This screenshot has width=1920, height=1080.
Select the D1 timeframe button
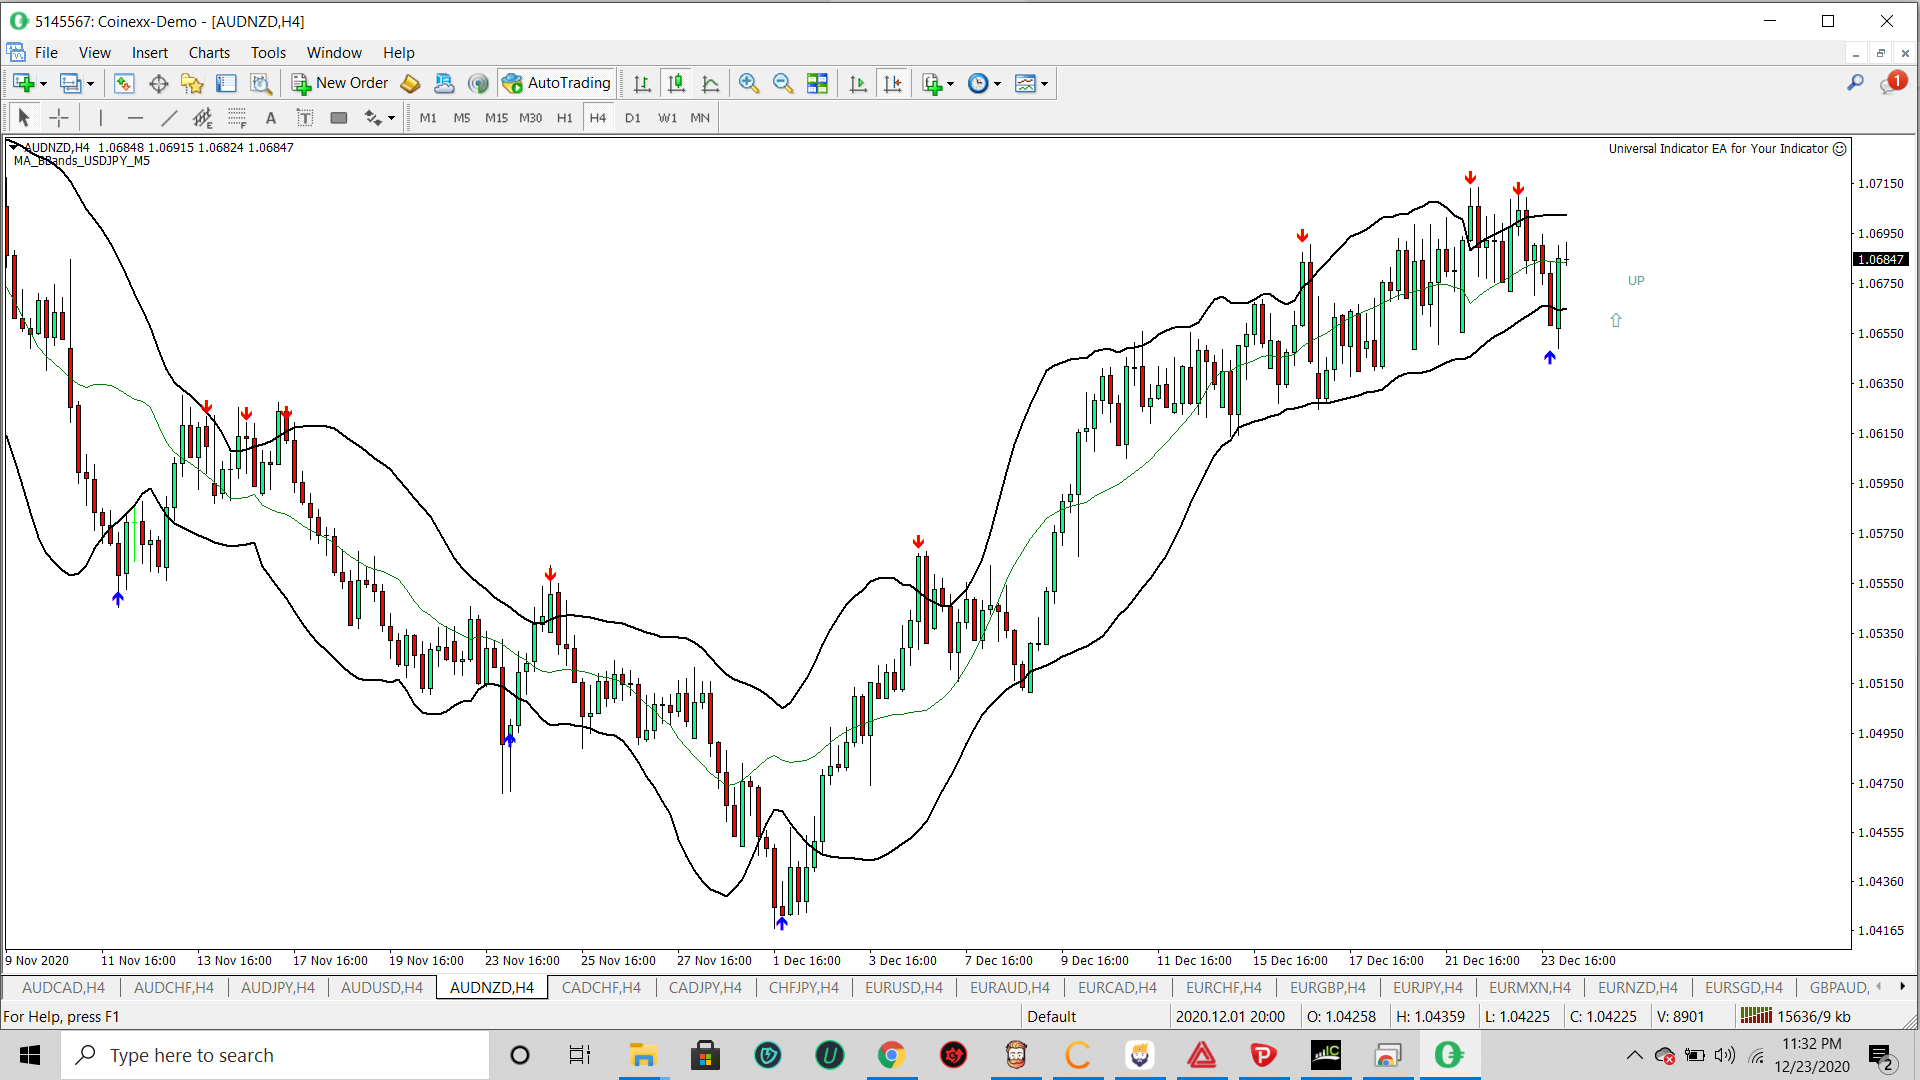click(x=632, y=118)
